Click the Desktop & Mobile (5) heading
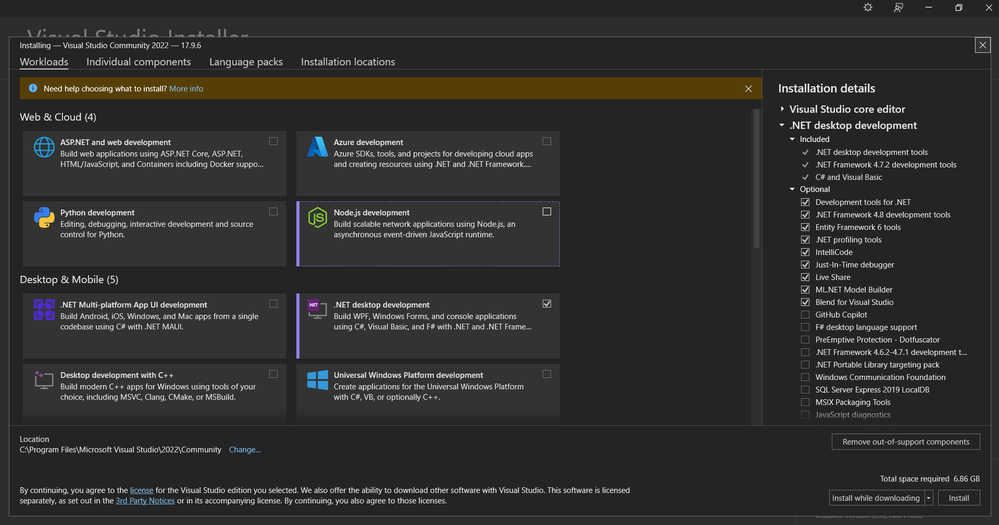Screen dimensions: 999x525 69,280
